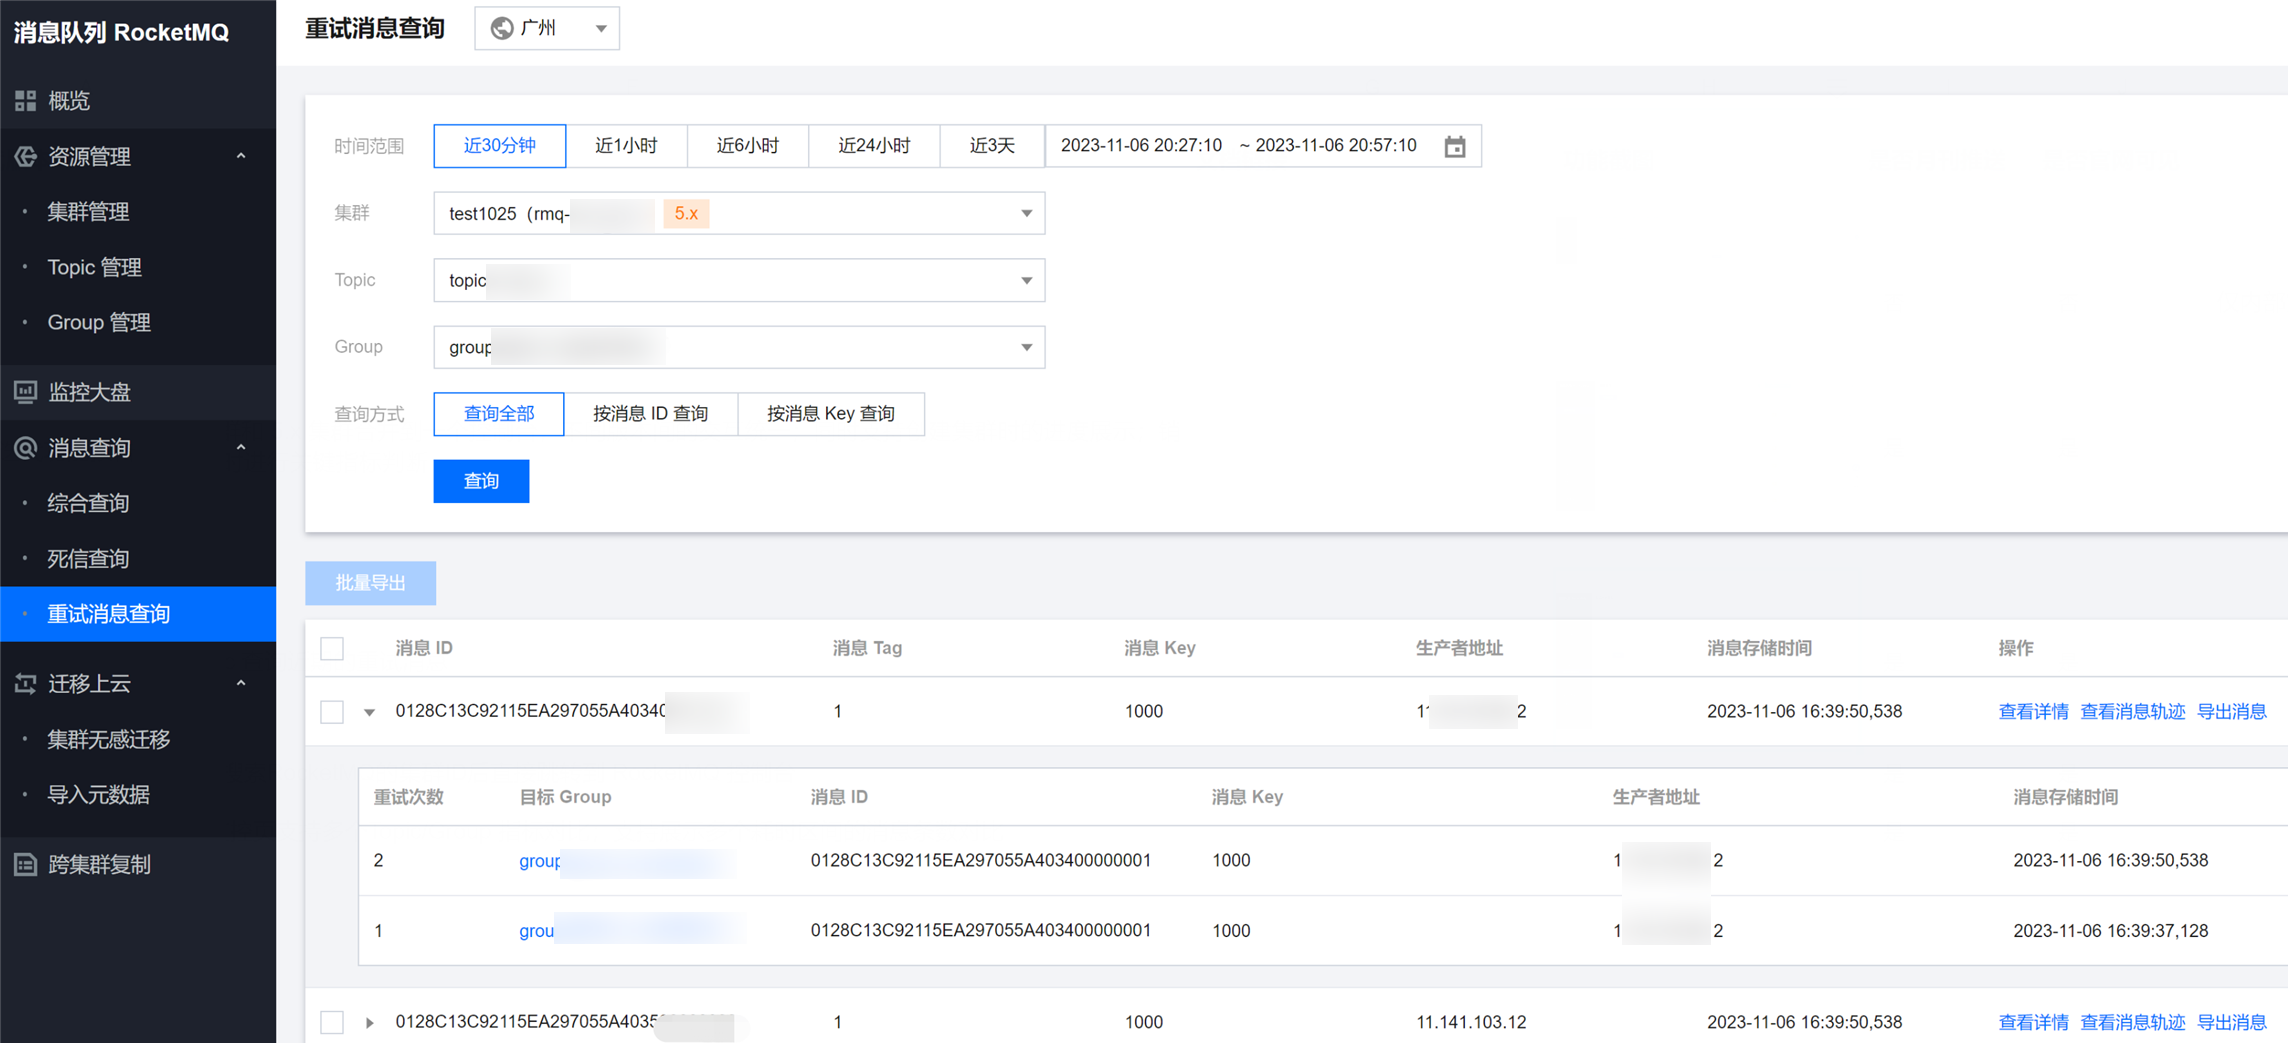Image resolution: width=2288 pixels, height=1043 pixels.
Task: Click 查看详情 for the 11.141.103.12 row
Action: [x=2033, y=1022]
